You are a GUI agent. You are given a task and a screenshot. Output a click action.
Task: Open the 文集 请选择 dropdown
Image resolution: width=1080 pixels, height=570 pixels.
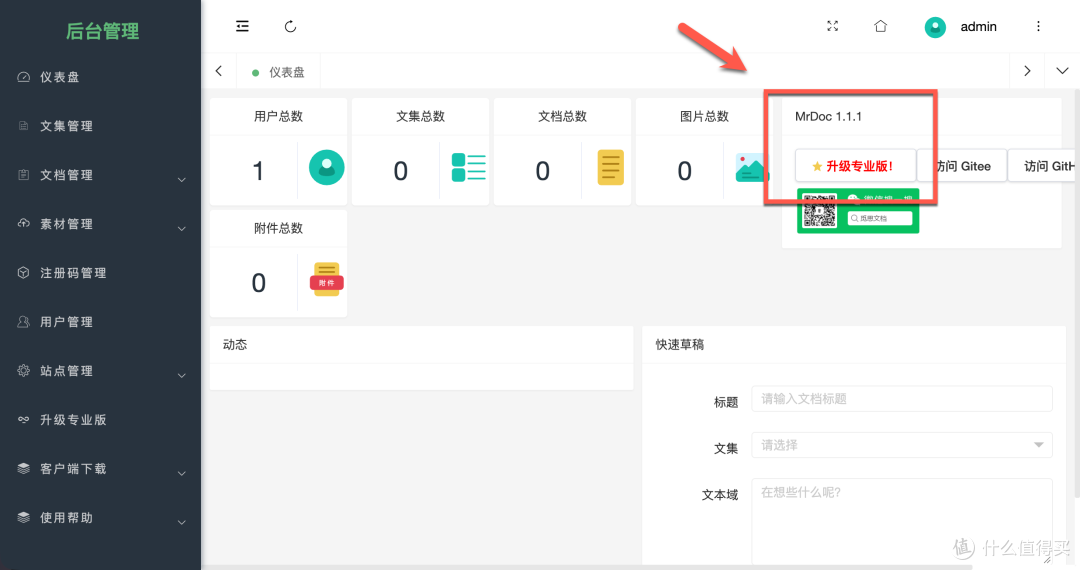pyautogui.click(x=902, y=445)
